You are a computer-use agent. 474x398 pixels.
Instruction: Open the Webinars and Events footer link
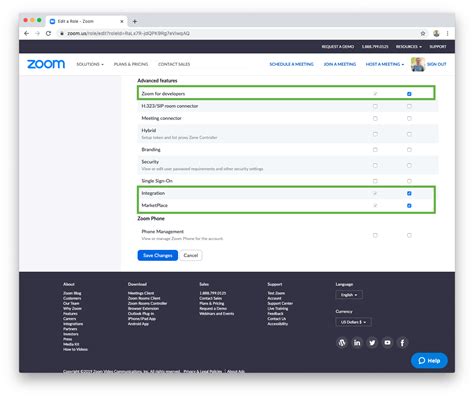(x=217, y=314)
